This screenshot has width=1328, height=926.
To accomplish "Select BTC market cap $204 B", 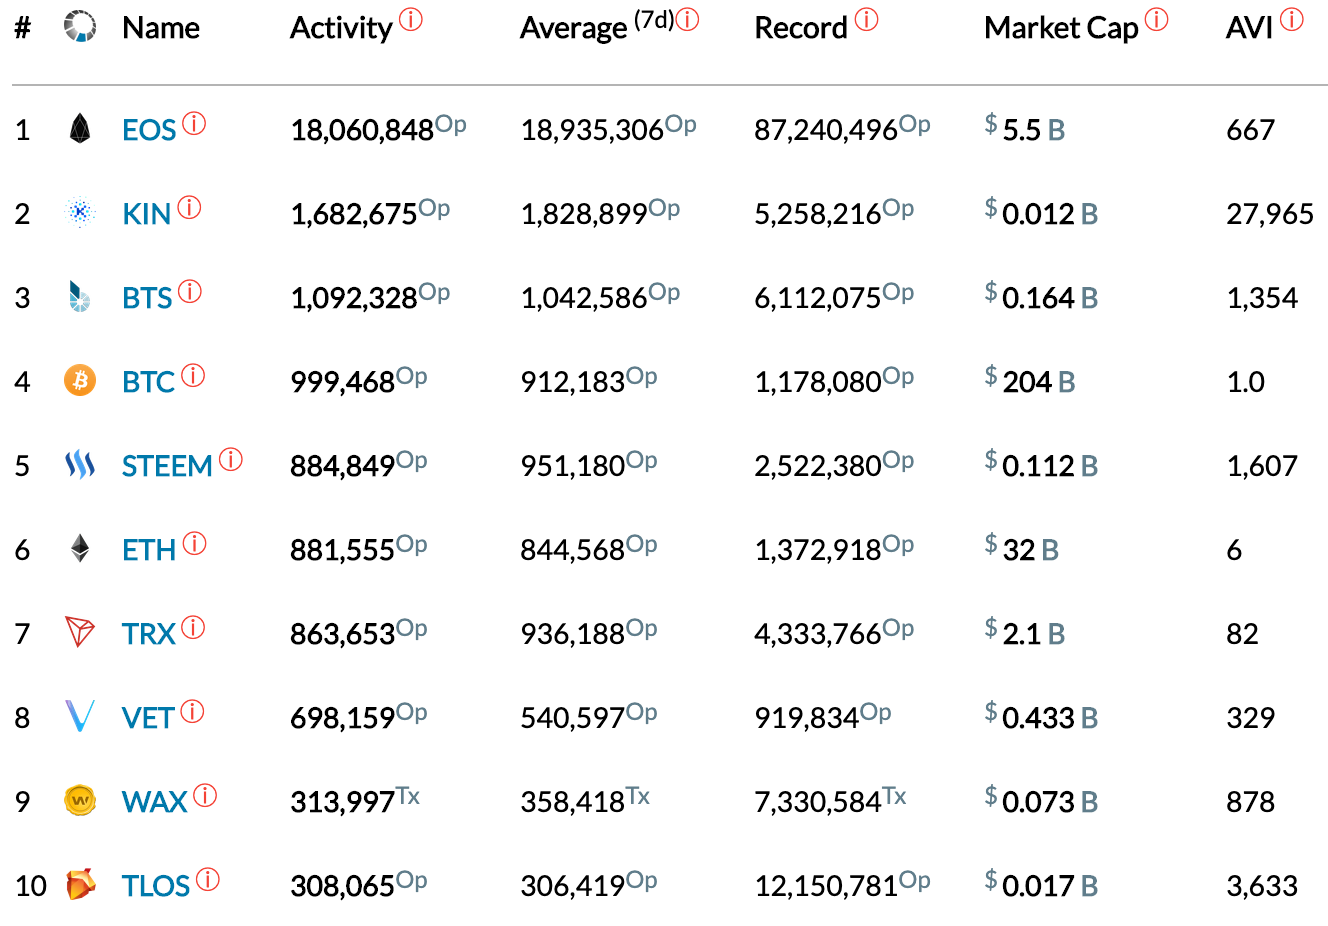I will pos(1030,380).
